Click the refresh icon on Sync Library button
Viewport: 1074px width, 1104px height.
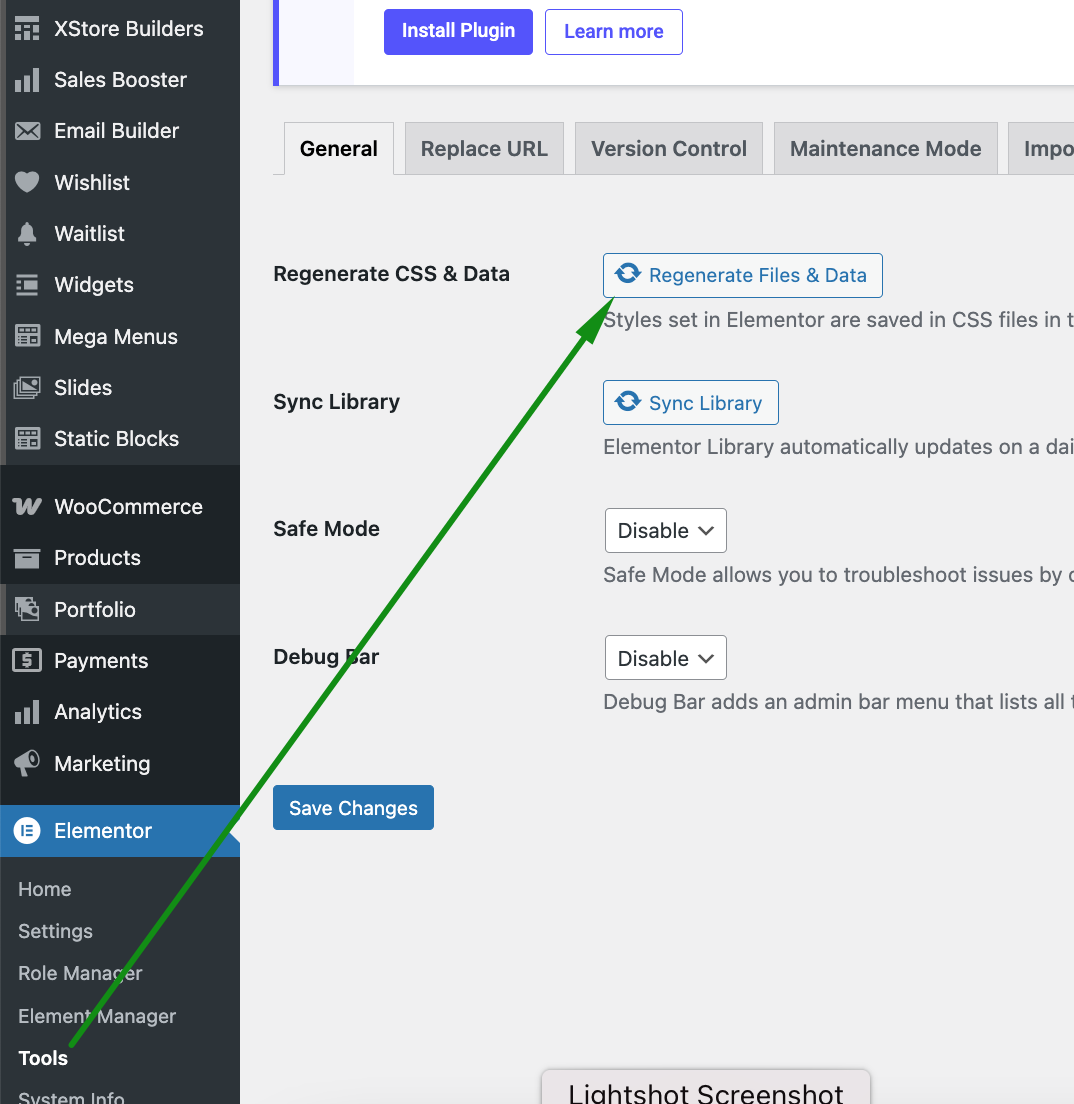click(x=627, y=402)
